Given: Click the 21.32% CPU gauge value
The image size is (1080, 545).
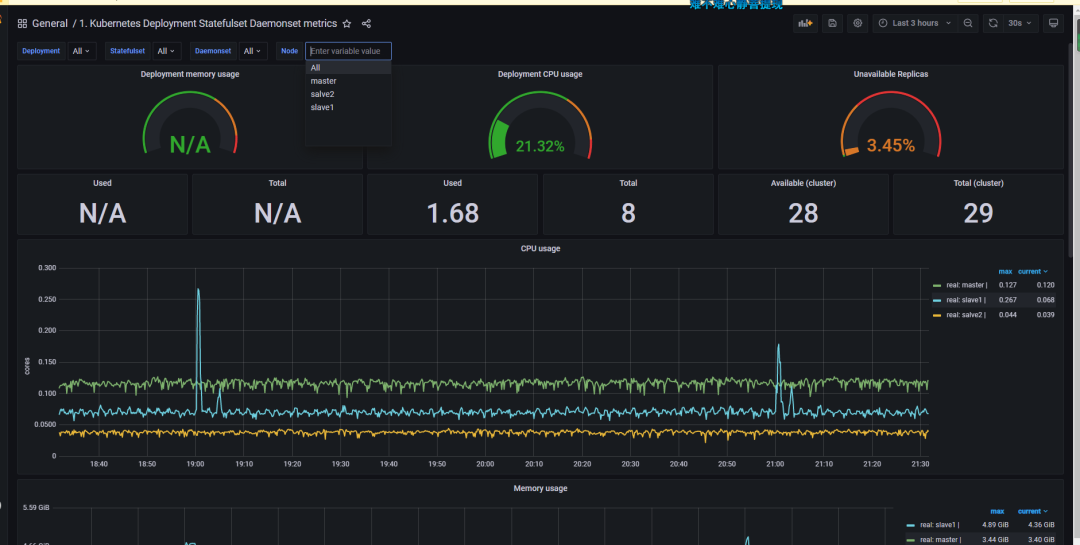Looking at the screenshot, I should tap(540, 146).
